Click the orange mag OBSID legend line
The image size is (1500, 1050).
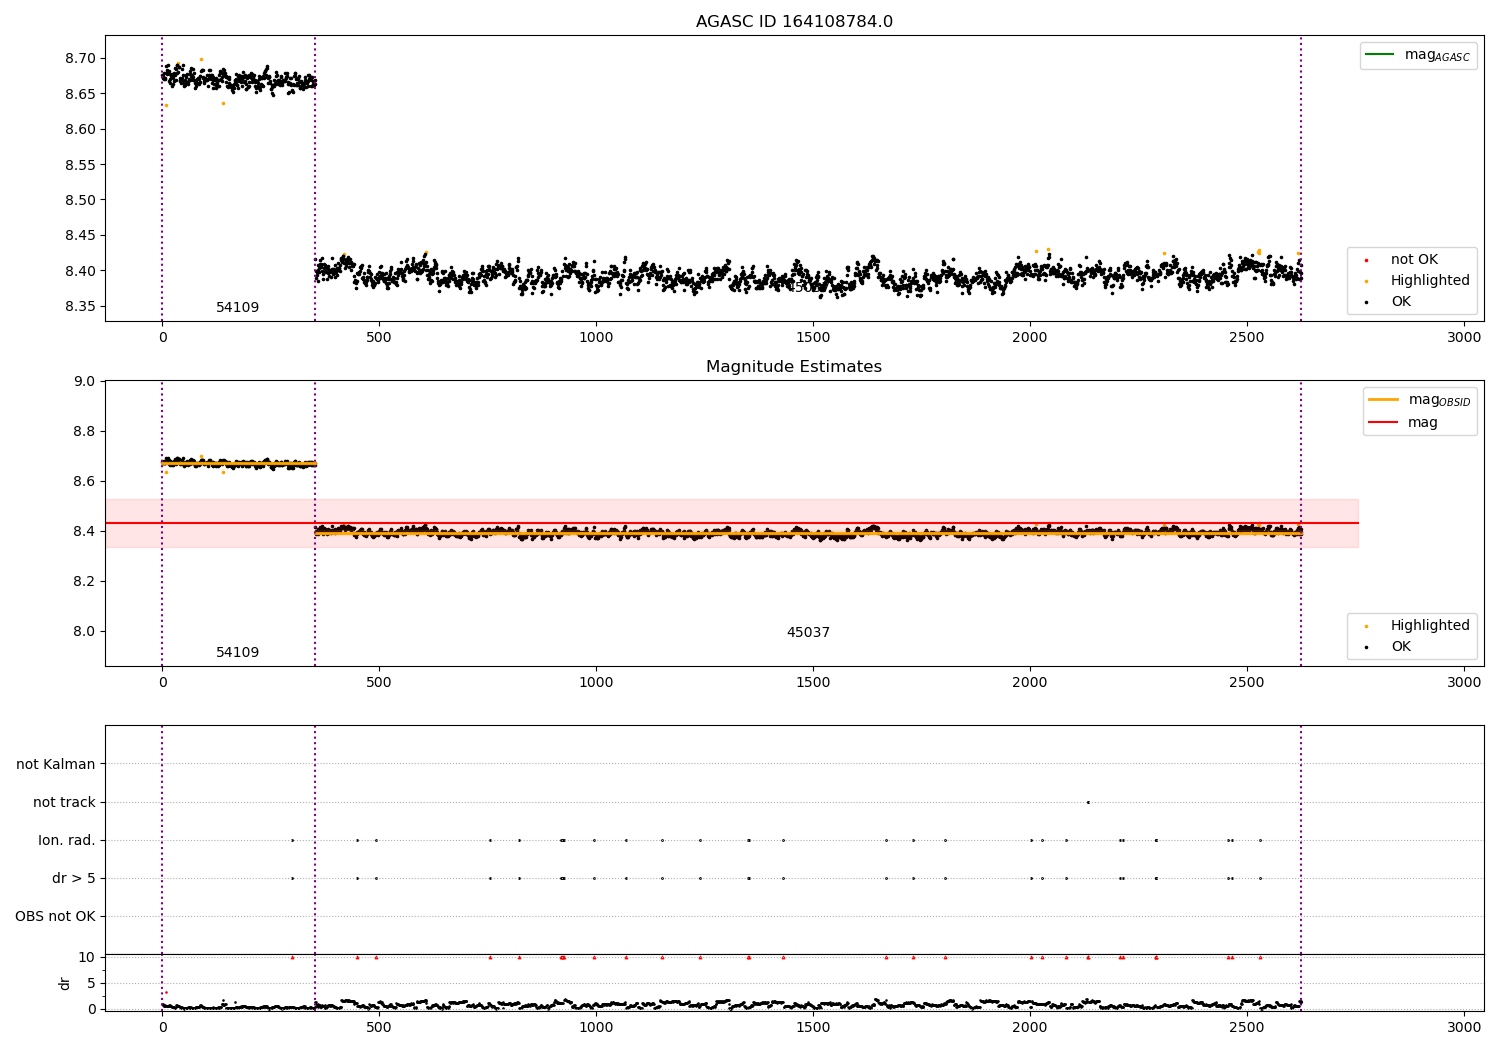tap(1383, 400)
